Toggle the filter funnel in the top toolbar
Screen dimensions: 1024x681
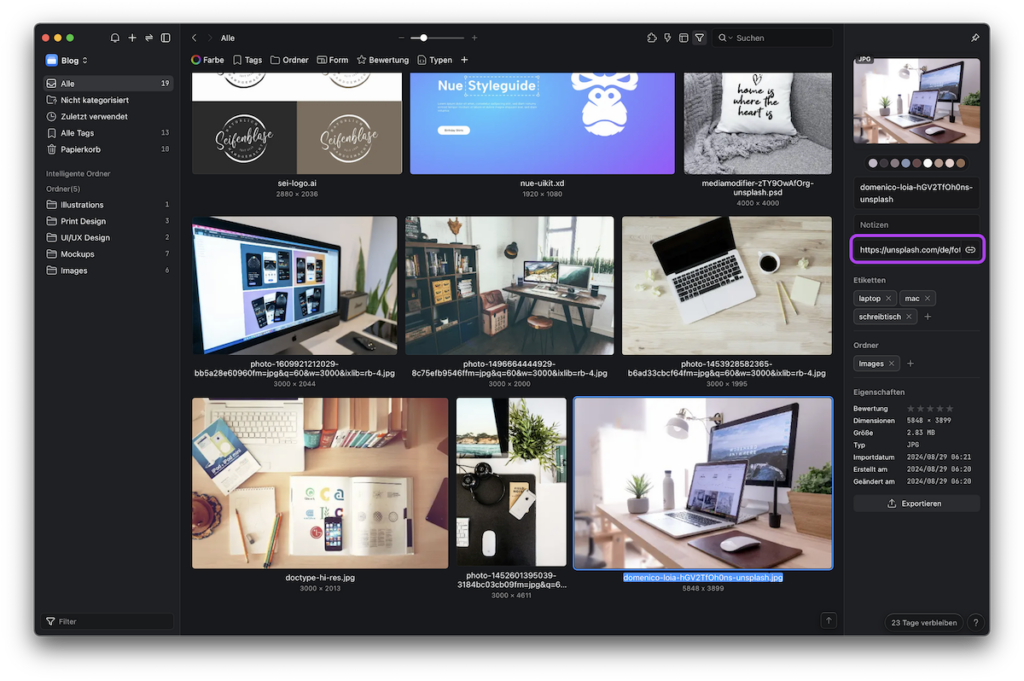pos(699,38)
